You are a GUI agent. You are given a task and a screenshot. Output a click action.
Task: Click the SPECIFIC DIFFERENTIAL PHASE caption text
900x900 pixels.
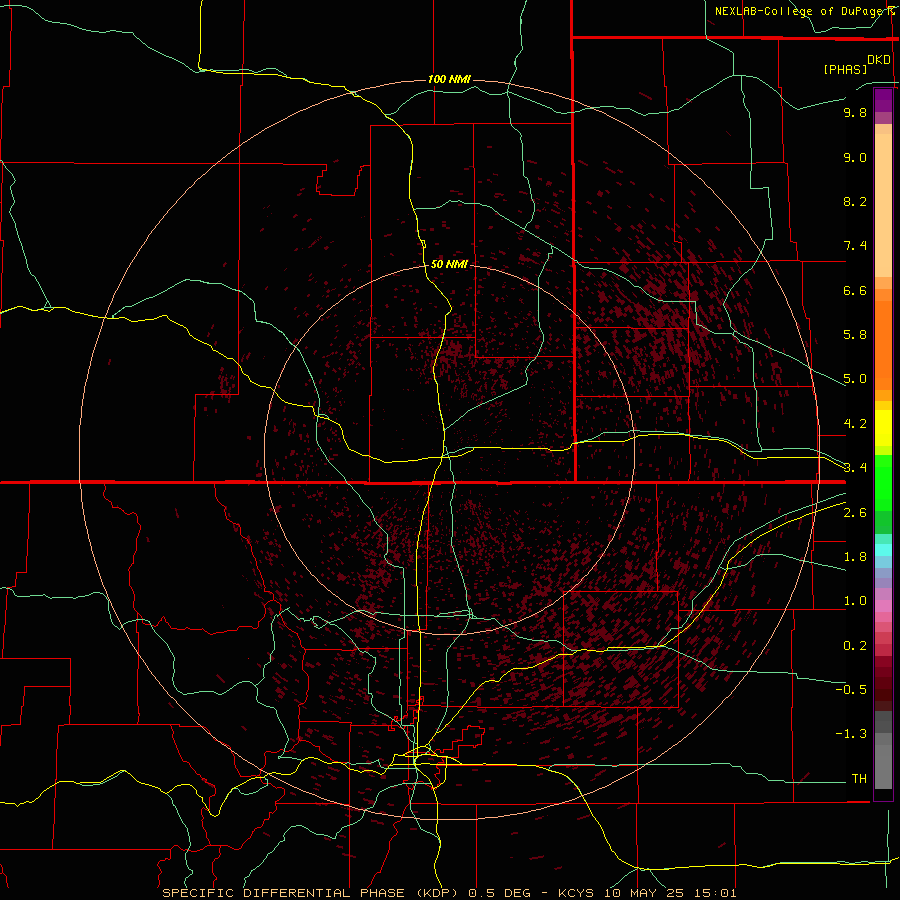click(x=284, y=893)
